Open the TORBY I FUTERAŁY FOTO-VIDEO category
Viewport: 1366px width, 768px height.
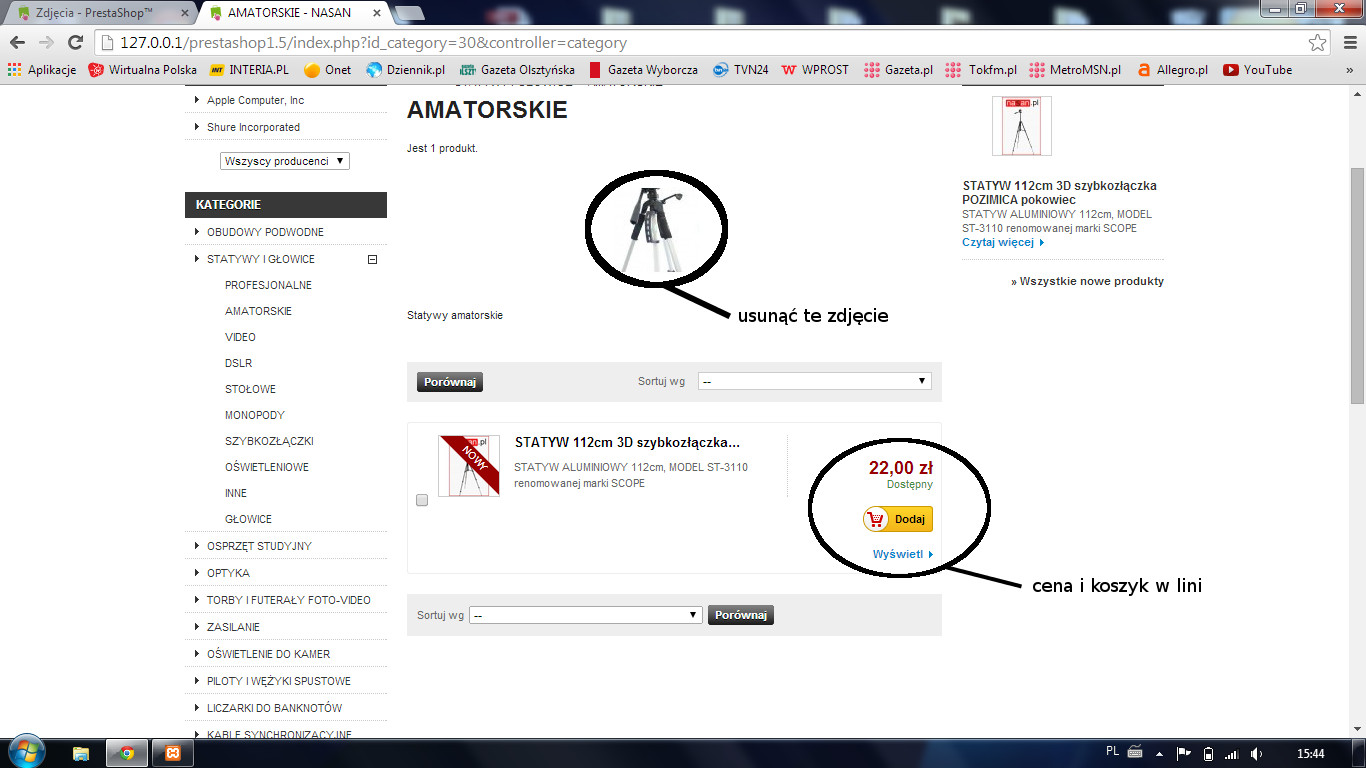289,600
